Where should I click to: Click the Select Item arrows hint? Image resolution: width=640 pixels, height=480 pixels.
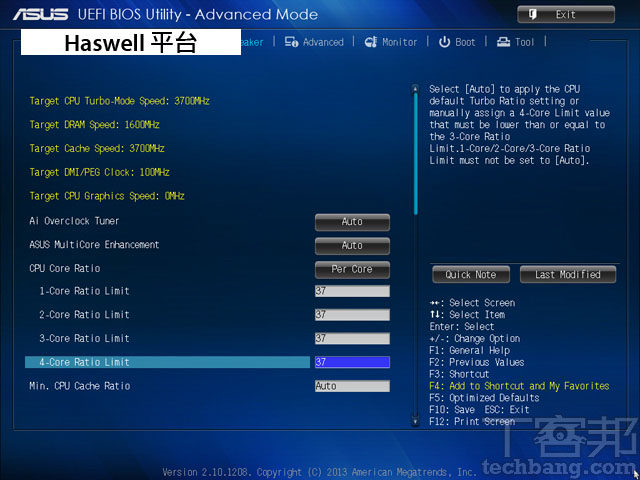click(x=467, y=315)
